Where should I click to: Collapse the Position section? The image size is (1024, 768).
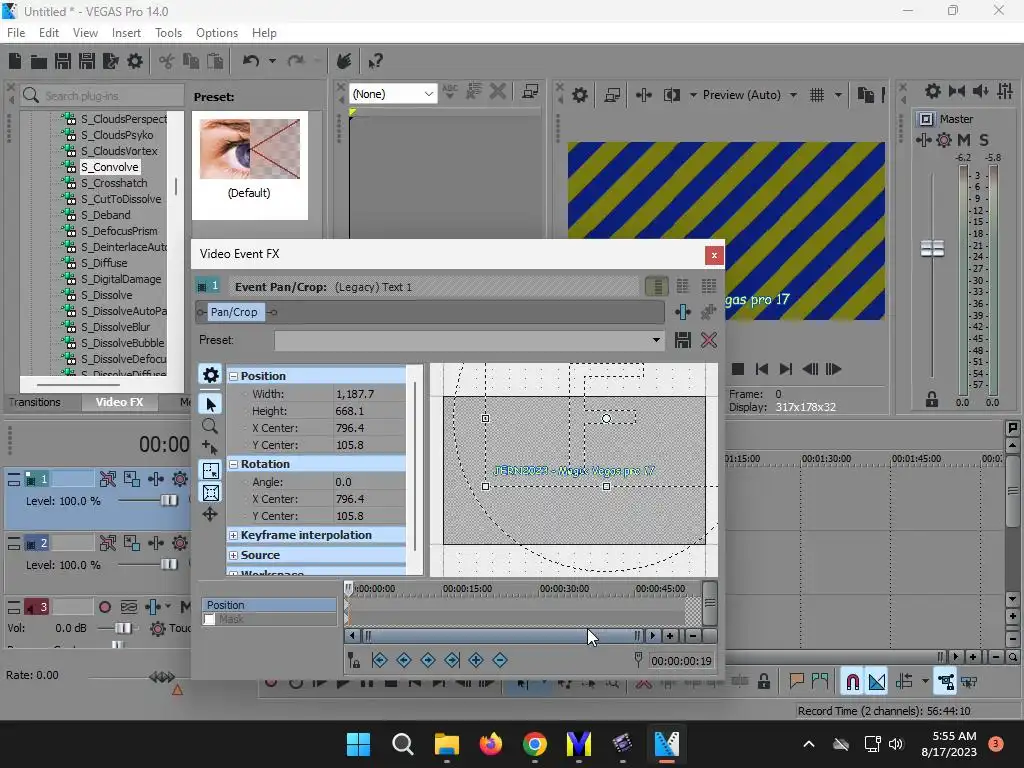pyautogui.click(x=233, y=376)
